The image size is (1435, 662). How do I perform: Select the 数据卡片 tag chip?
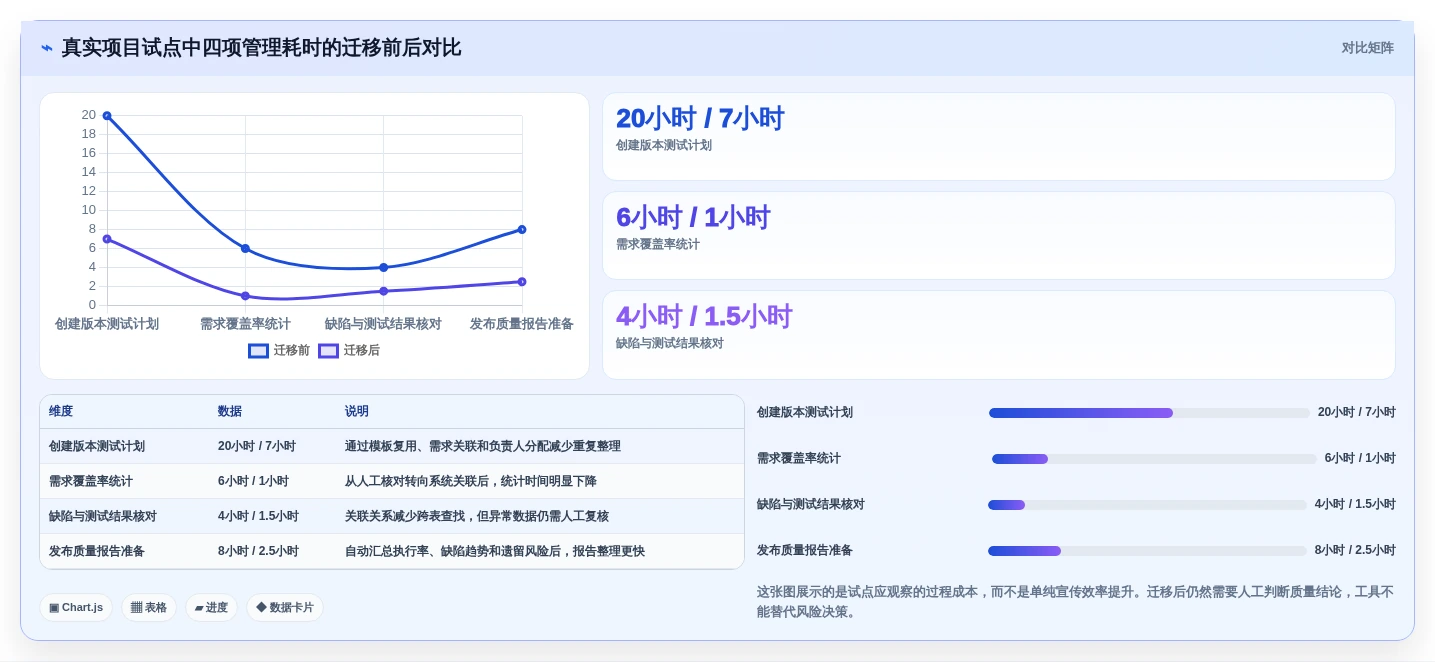pyautogui.click(x=285, y=607)
